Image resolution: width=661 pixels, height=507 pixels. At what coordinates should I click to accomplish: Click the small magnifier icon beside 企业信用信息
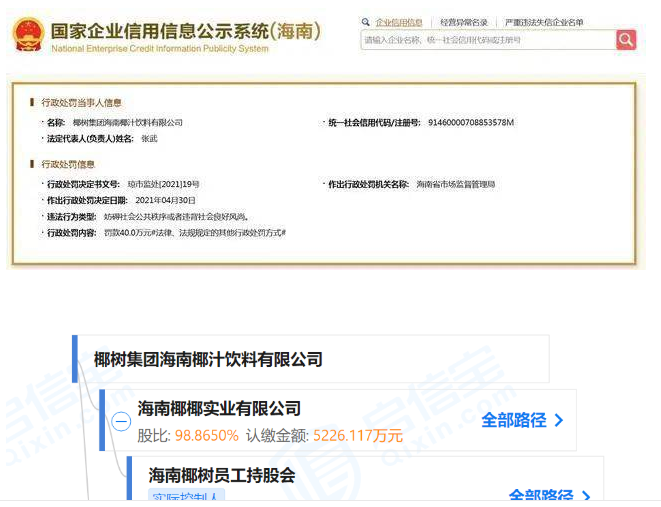coord(365,22)
